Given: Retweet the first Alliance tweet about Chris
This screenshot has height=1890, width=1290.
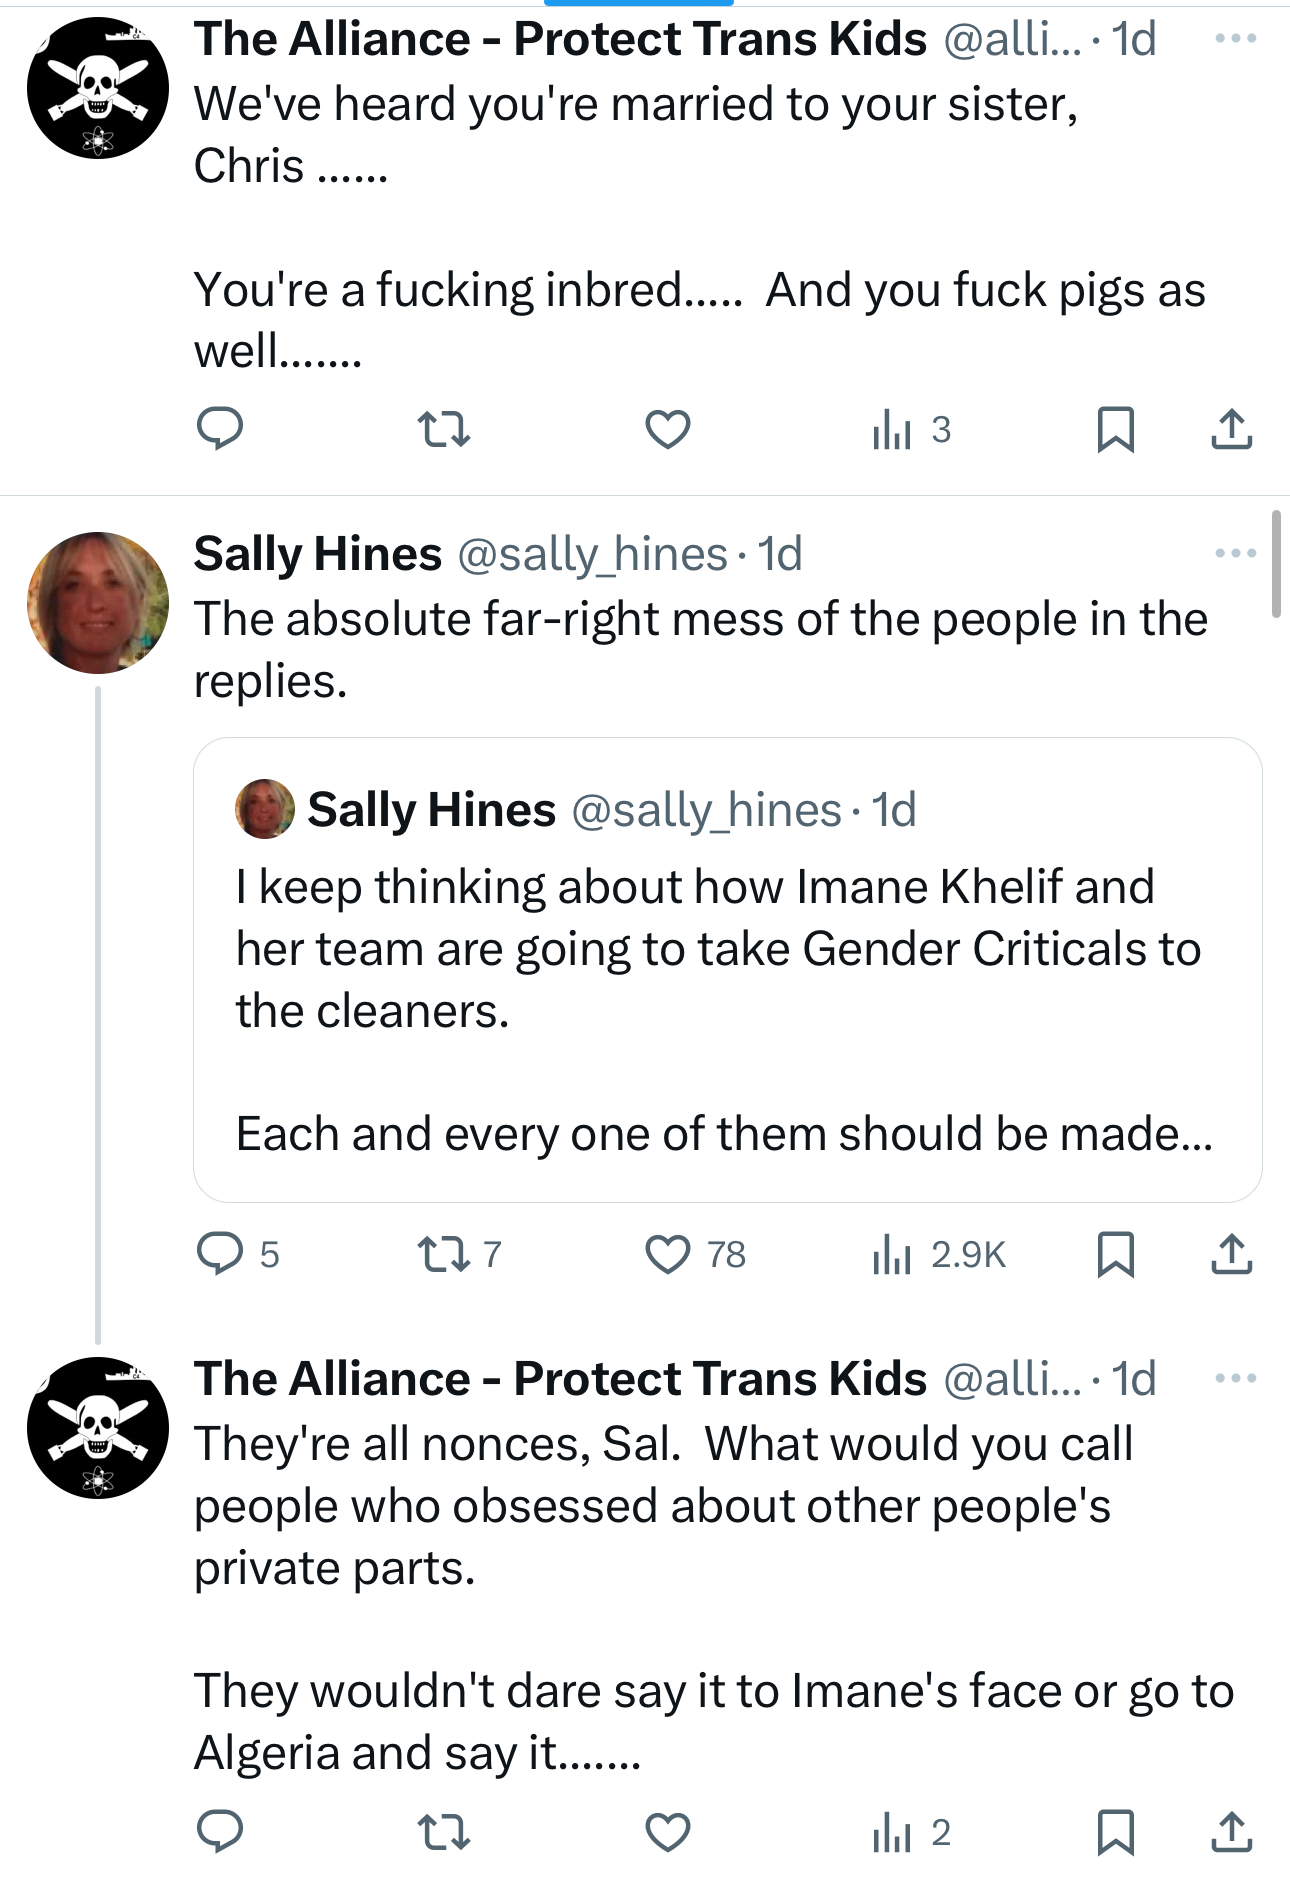Looking at the screenshot, I should (443, 430).
